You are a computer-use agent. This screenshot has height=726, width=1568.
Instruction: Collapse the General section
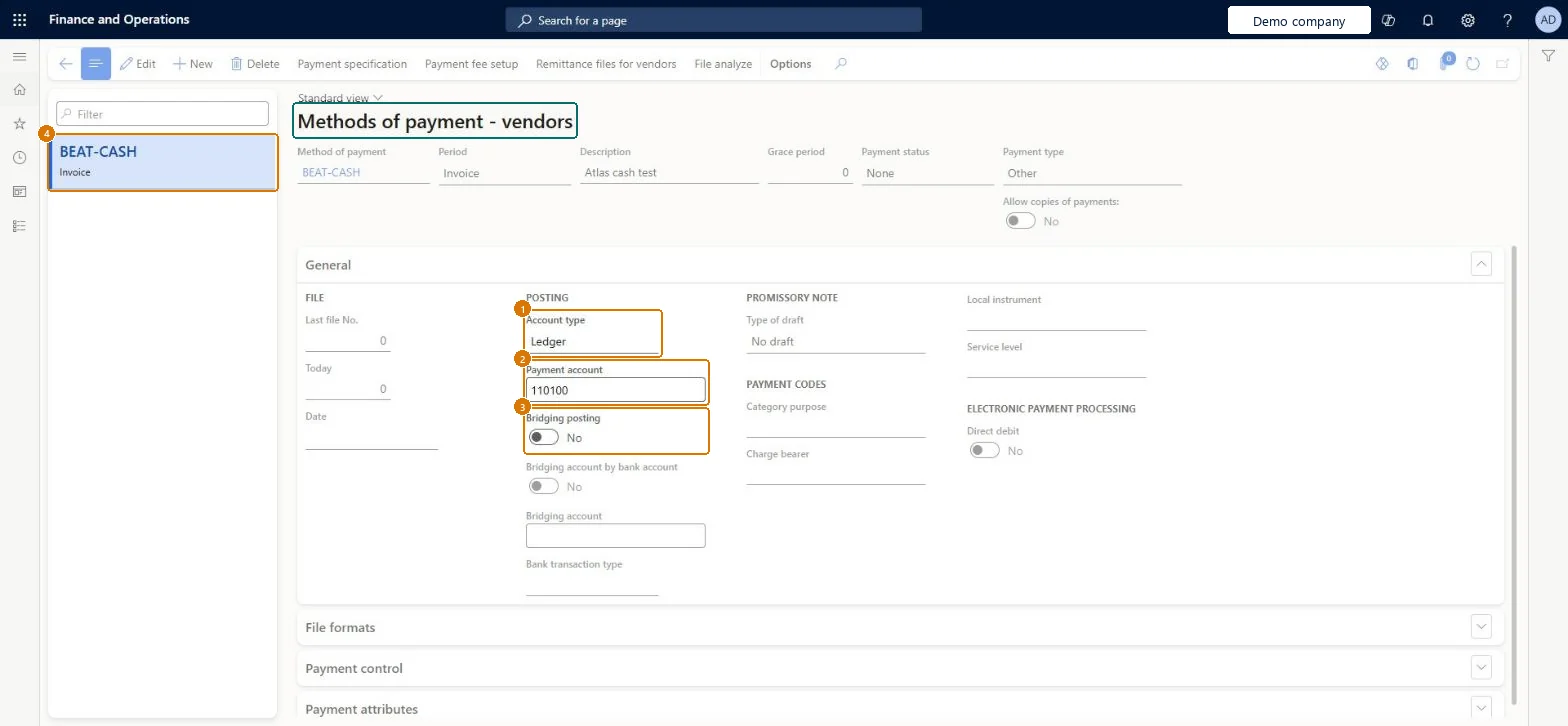click(1481, 264)
